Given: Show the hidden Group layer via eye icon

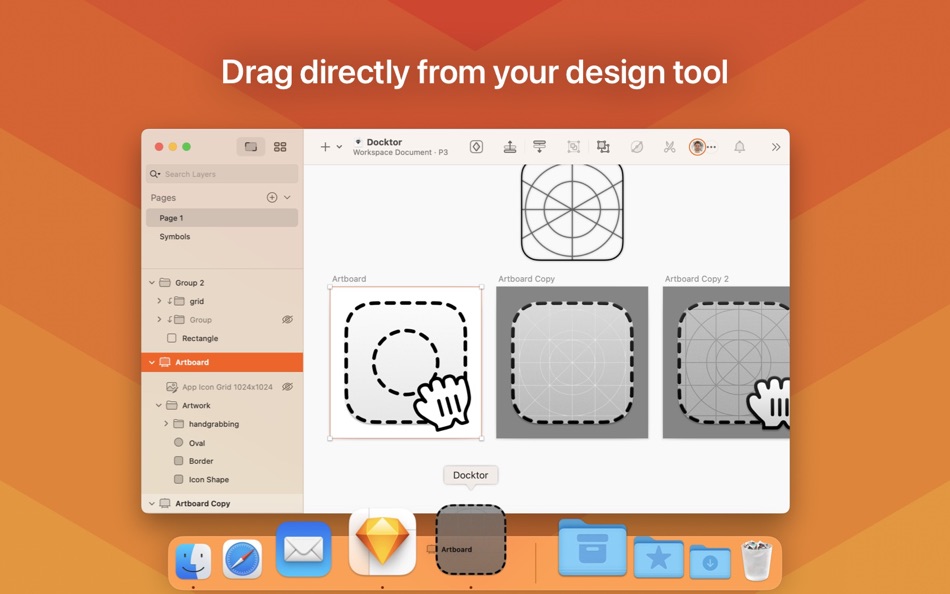Looking at the screenshot, I should [x=287, y=319].
